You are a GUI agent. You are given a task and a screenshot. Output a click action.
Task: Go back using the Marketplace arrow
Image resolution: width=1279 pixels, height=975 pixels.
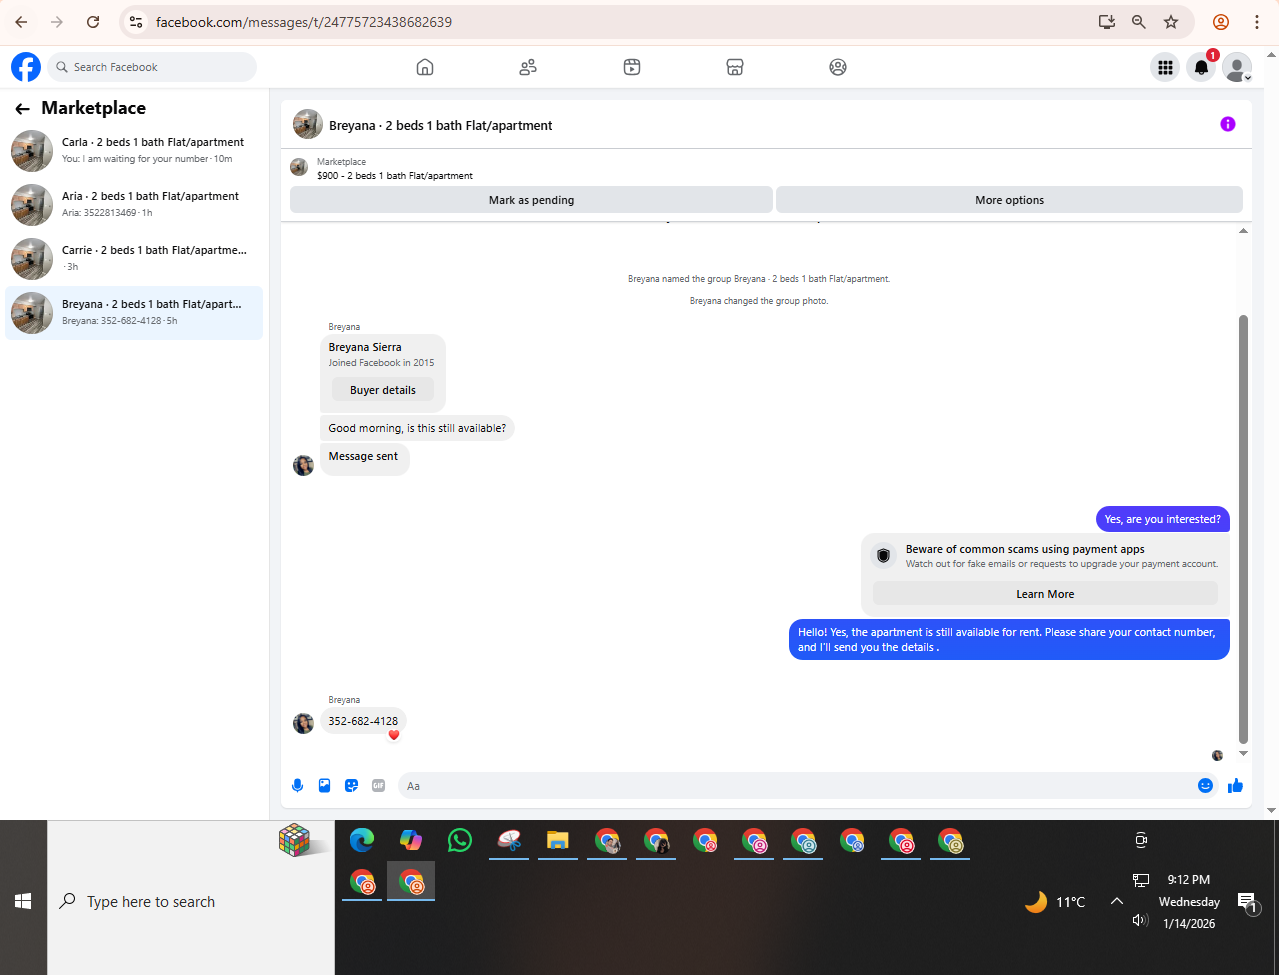click(x=22, y=108)
